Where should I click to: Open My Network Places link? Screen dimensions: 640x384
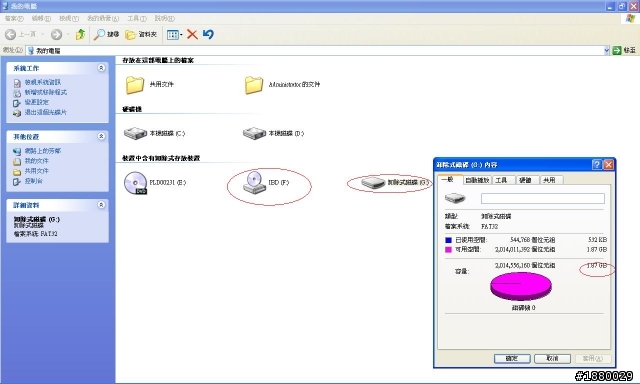42,151
